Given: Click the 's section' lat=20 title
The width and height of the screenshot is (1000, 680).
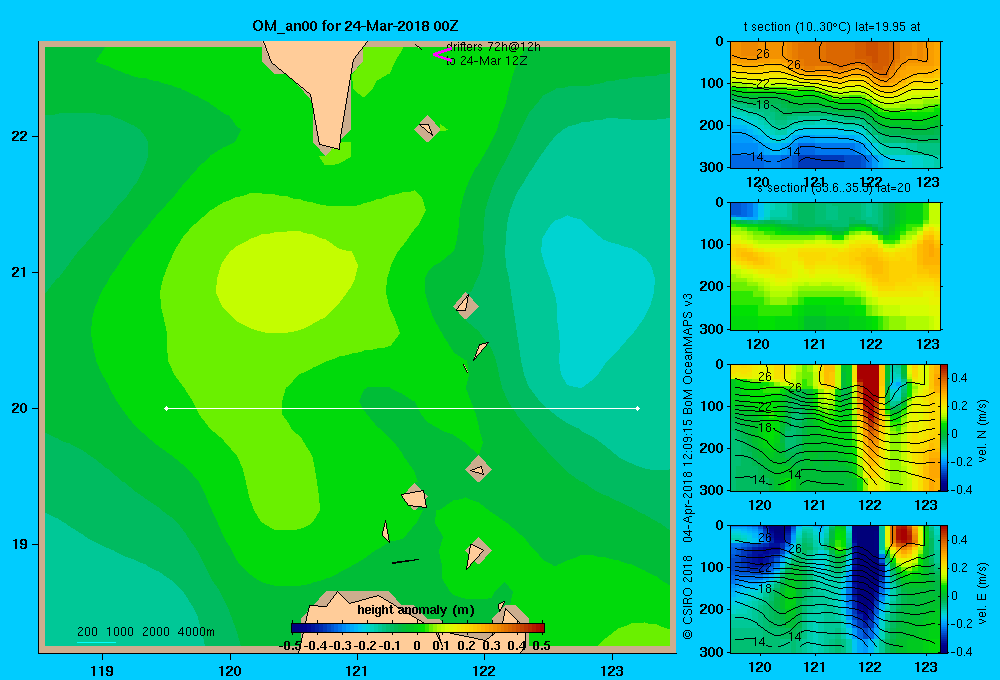Looking at the screenshot, I should pyautogui.click(x=834, y=188).
